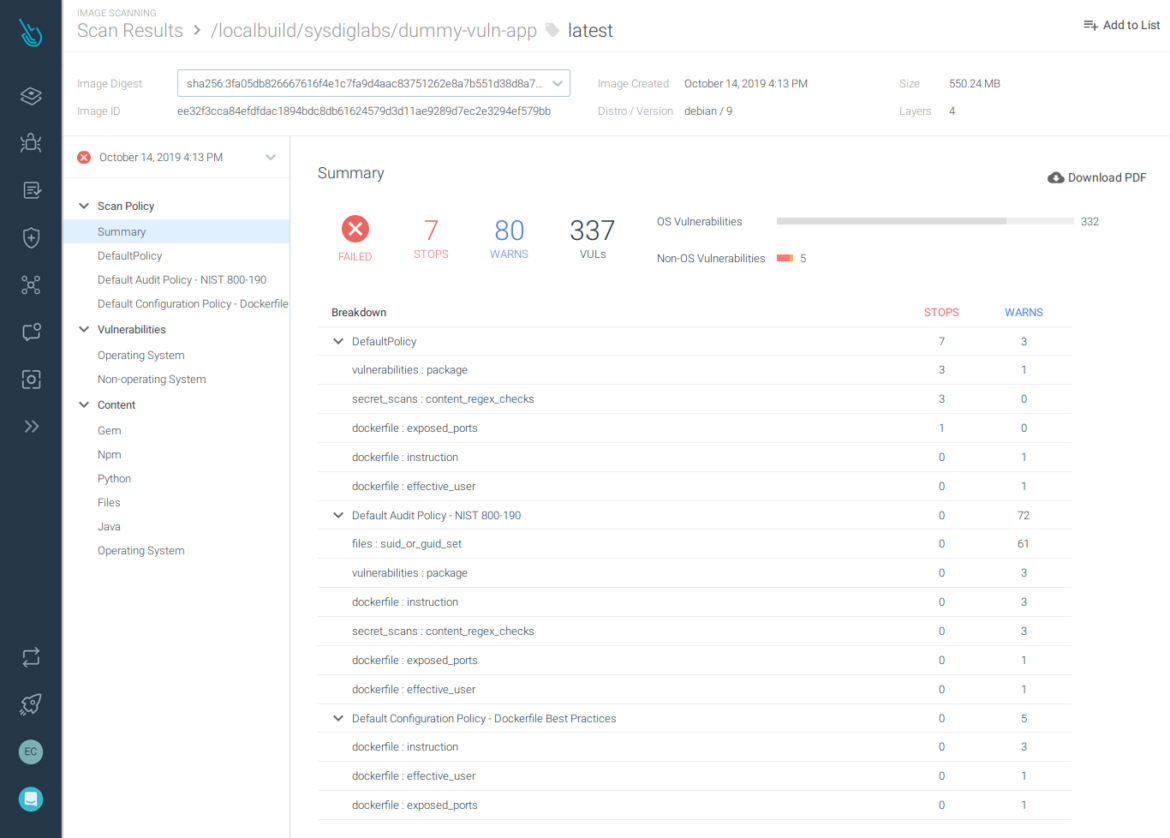This screenshot has height=838, width=1170.
Task: Open Npm content item
Action: coord(109,454)
